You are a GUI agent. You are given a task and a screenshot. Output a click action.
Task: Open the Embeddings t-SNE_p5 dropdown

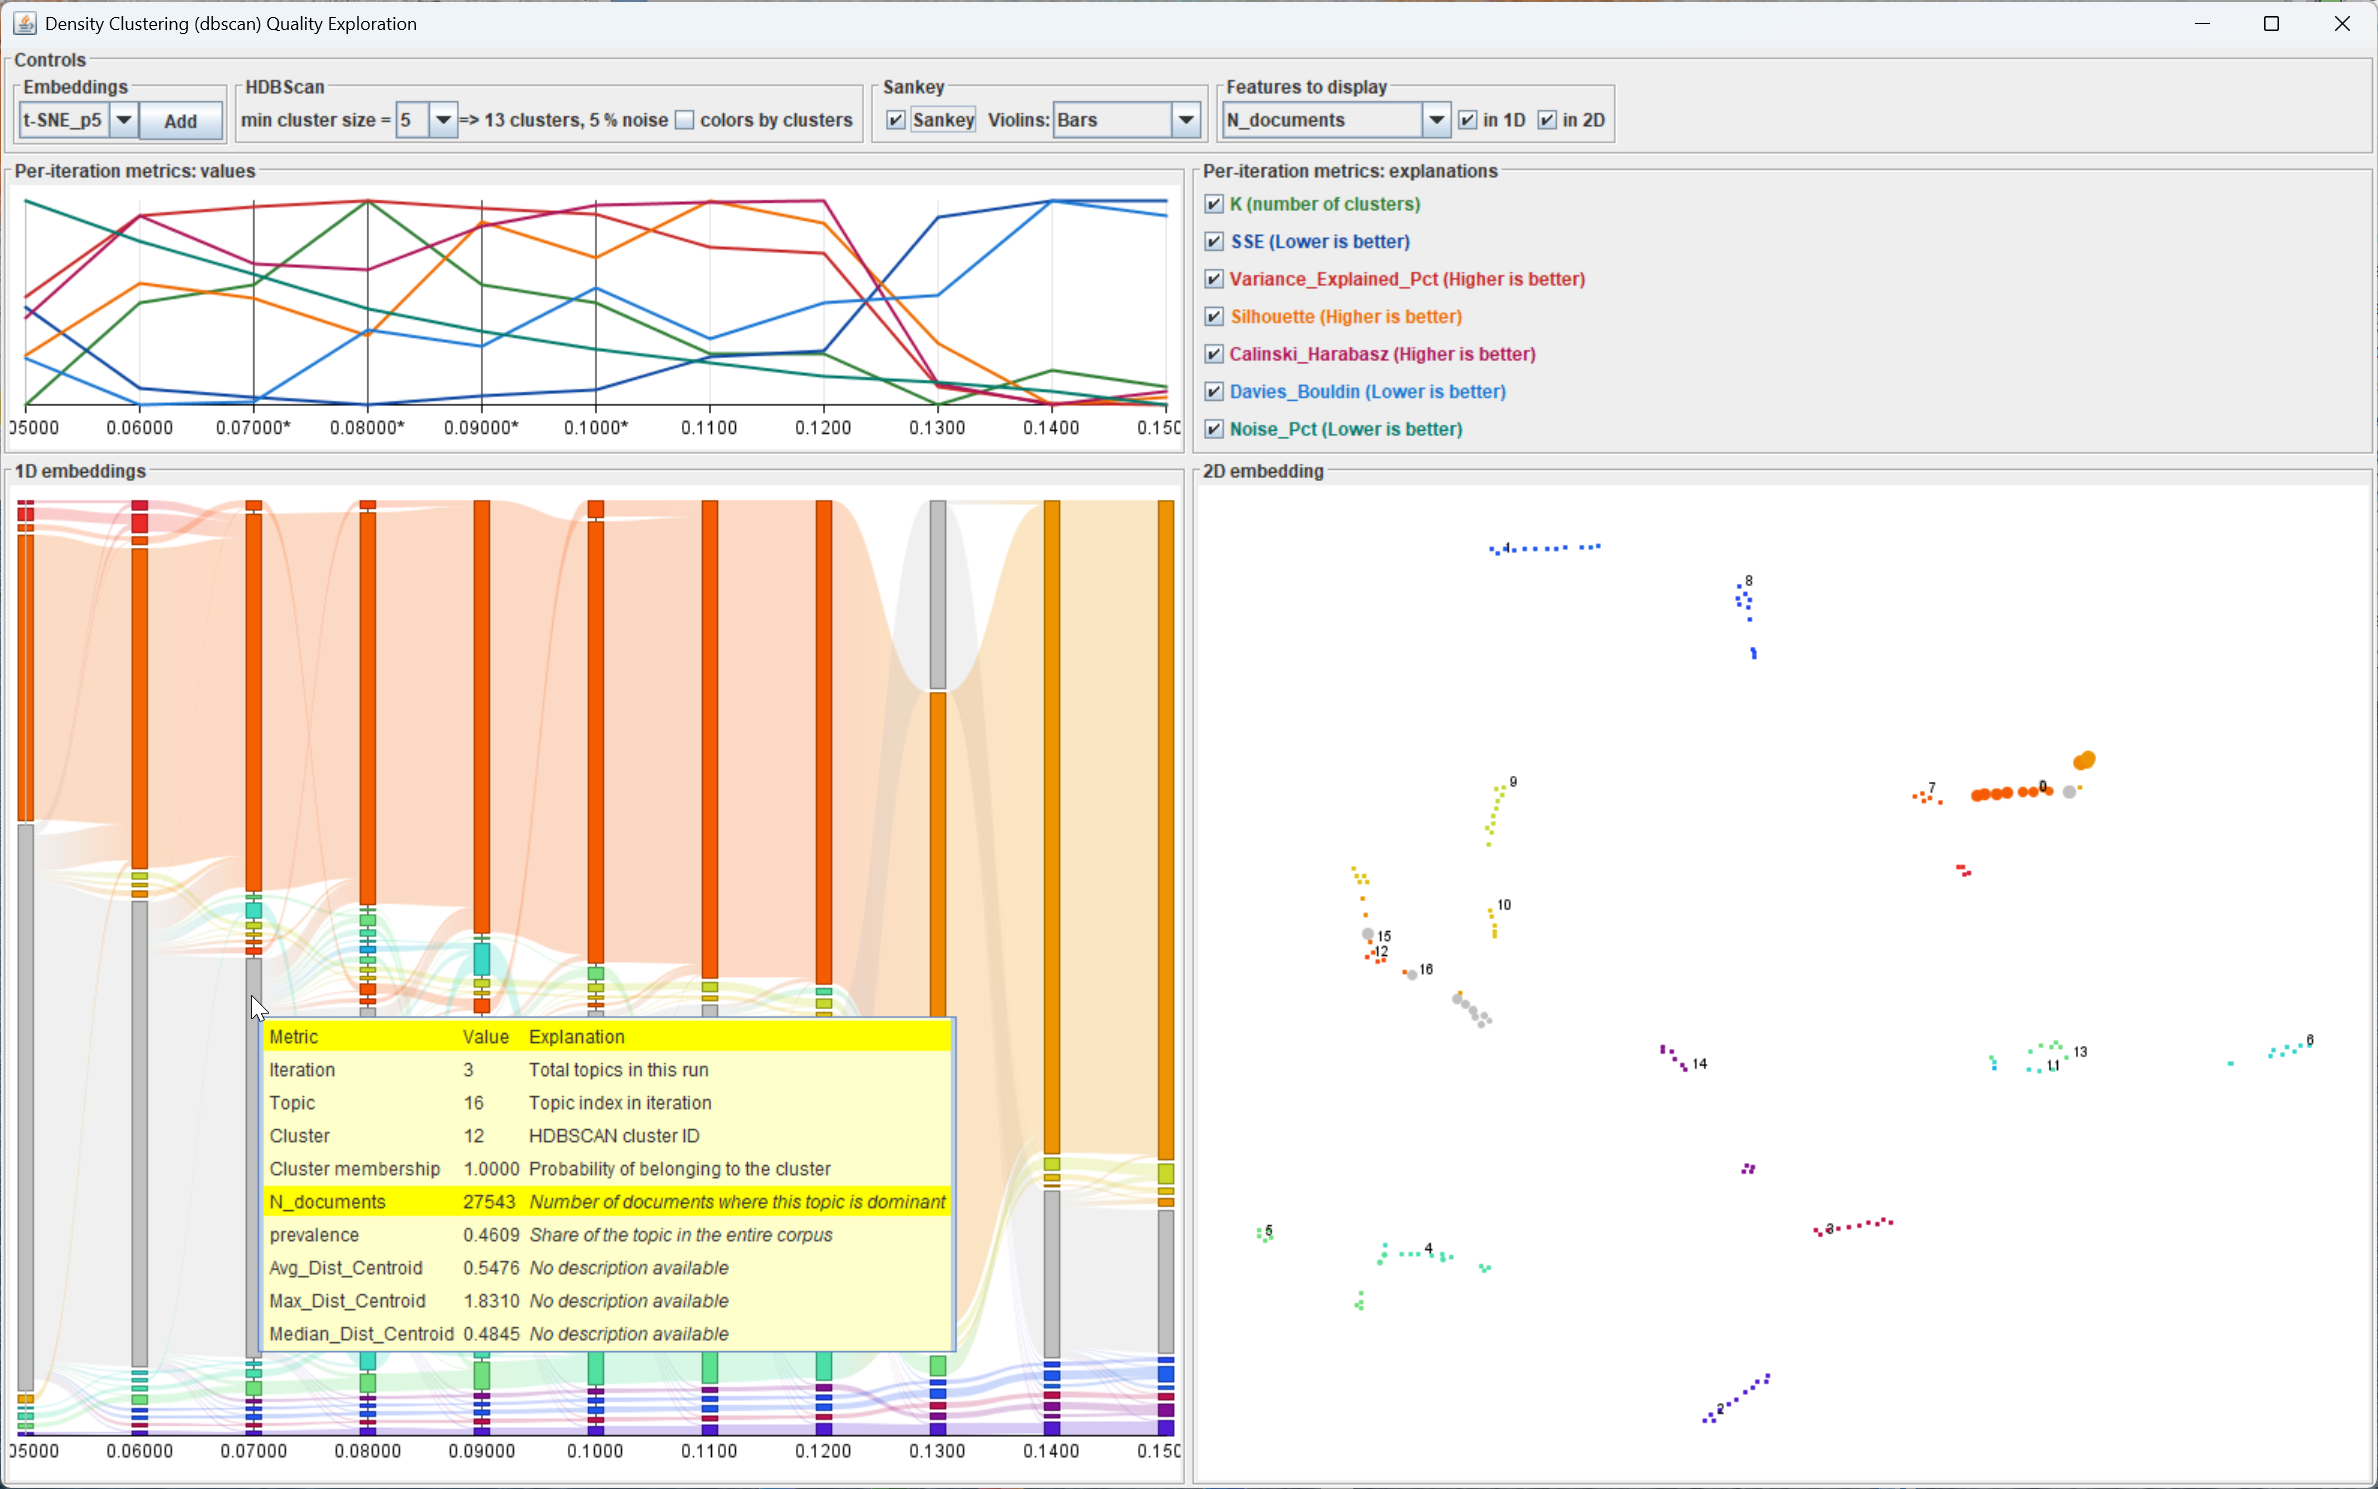point(123,120)
